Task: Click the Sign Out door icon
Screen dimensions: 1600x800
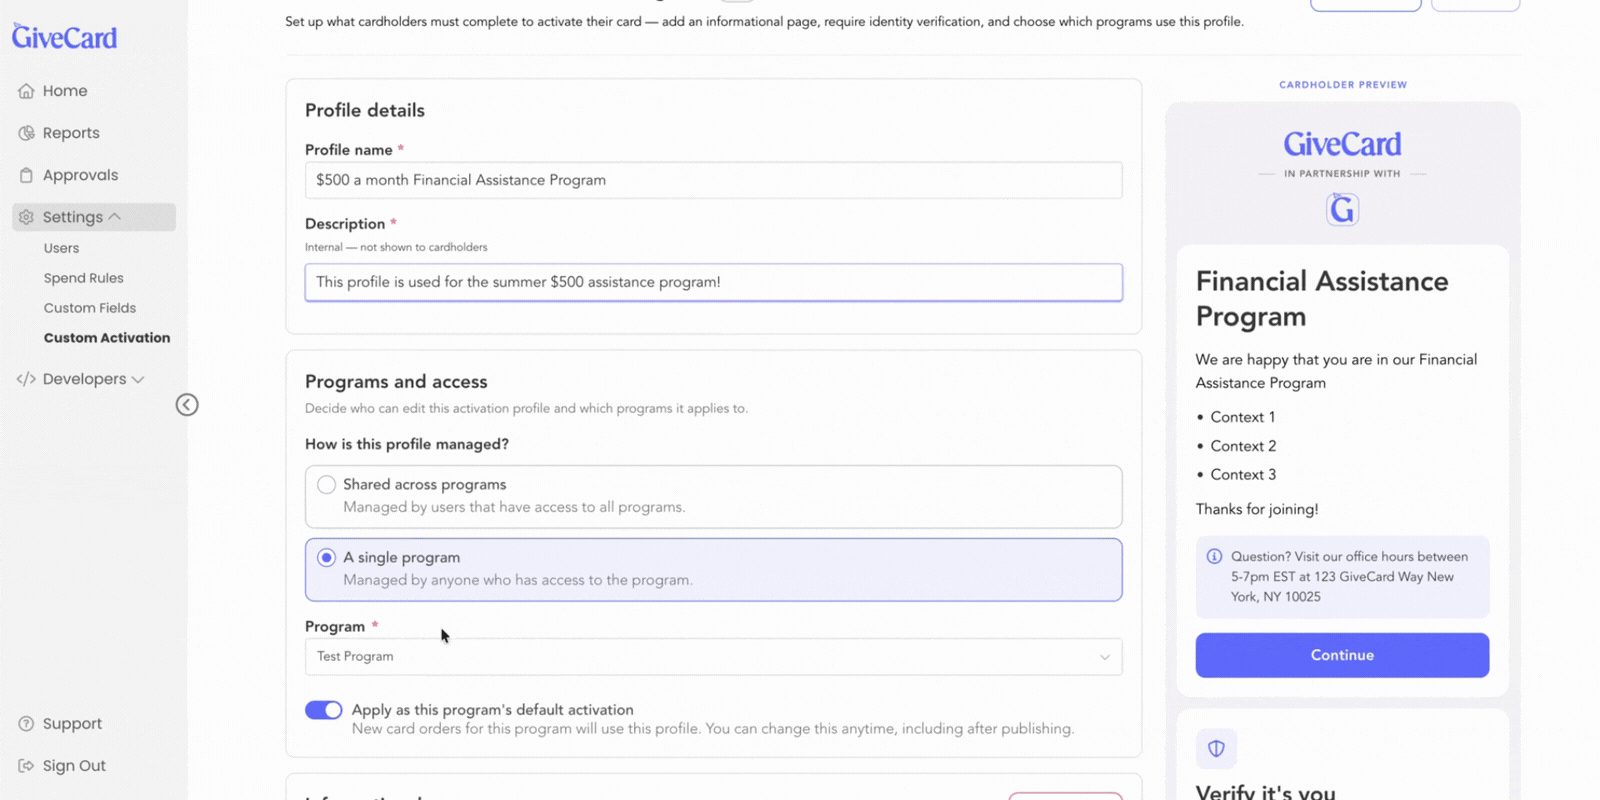Action: (26, 766)
